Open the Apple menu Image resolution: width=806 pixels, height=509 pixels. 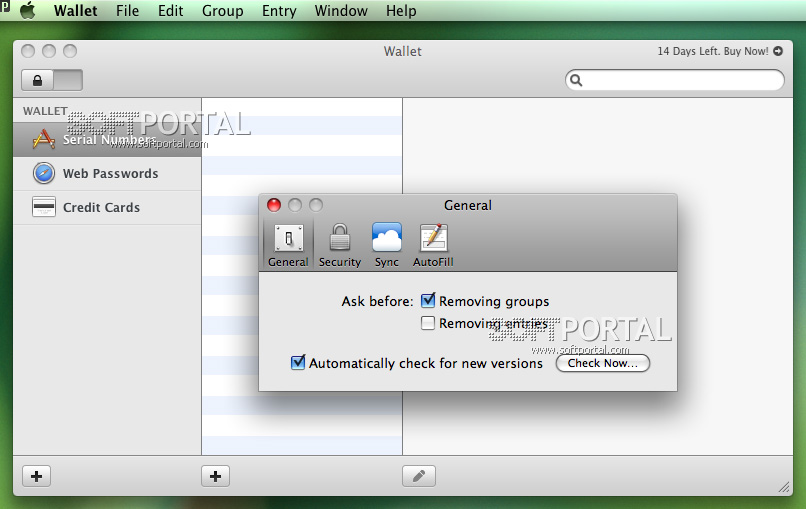(28, 10)
